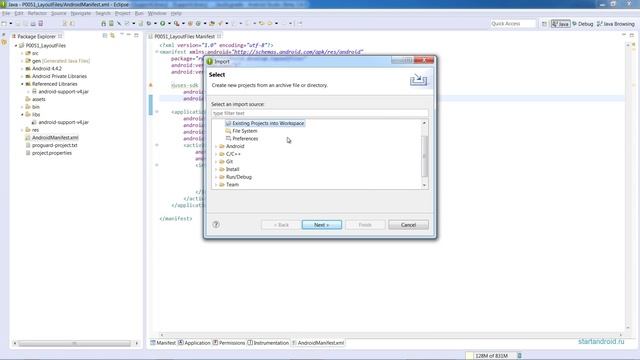Expand the C/C++ category in Import dialog
Viewport: 640px width, 360px height.
click(216, 154)
